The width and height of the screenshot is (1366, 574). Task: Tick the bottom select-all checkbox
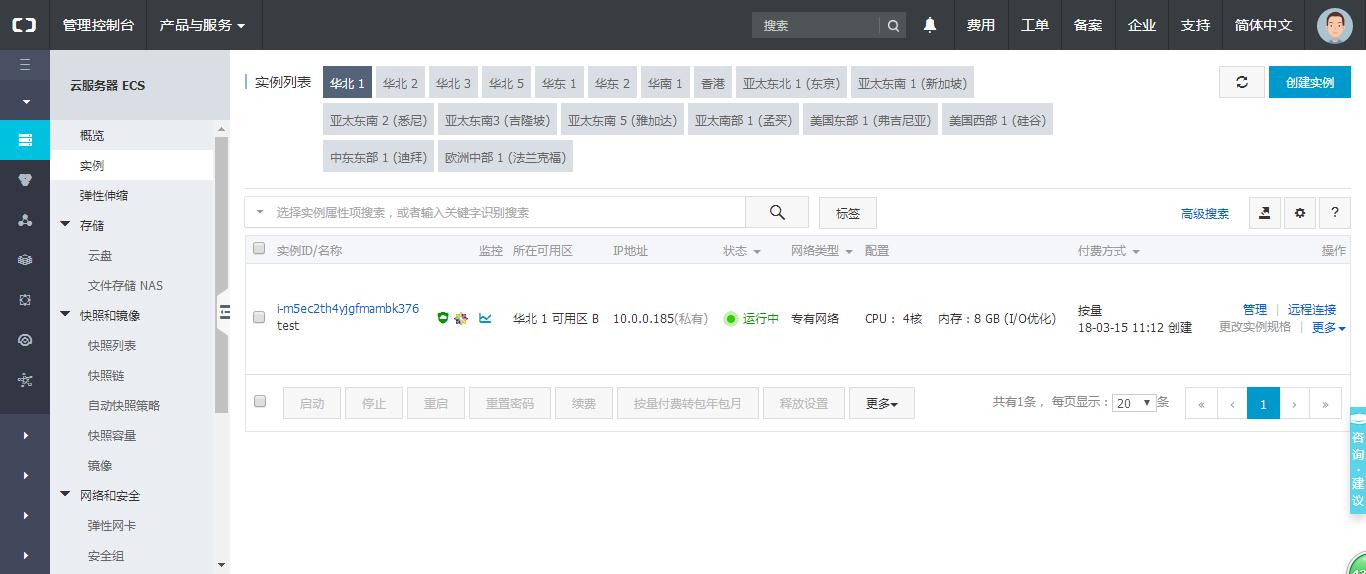260,401
